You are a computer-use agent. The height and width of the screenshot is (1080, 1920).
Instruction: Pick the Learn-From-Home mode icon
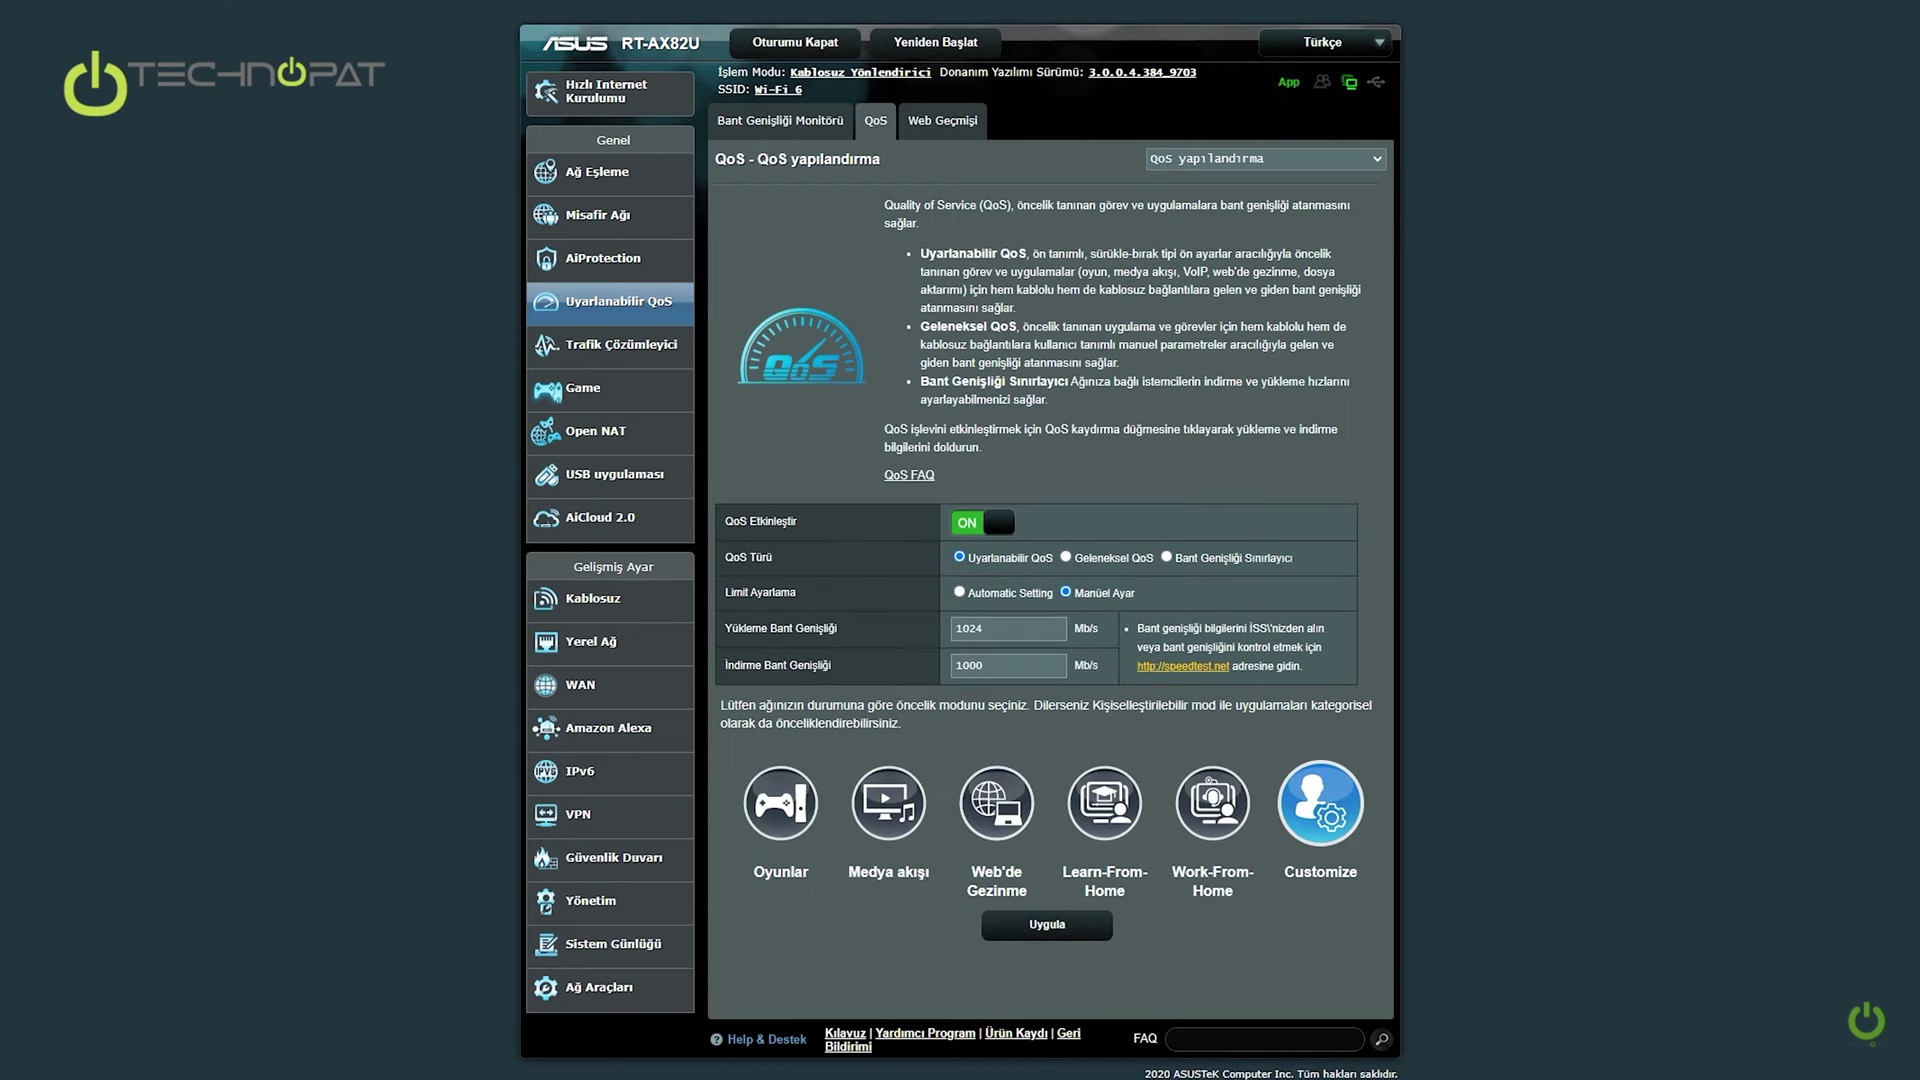coord(1104,803)
